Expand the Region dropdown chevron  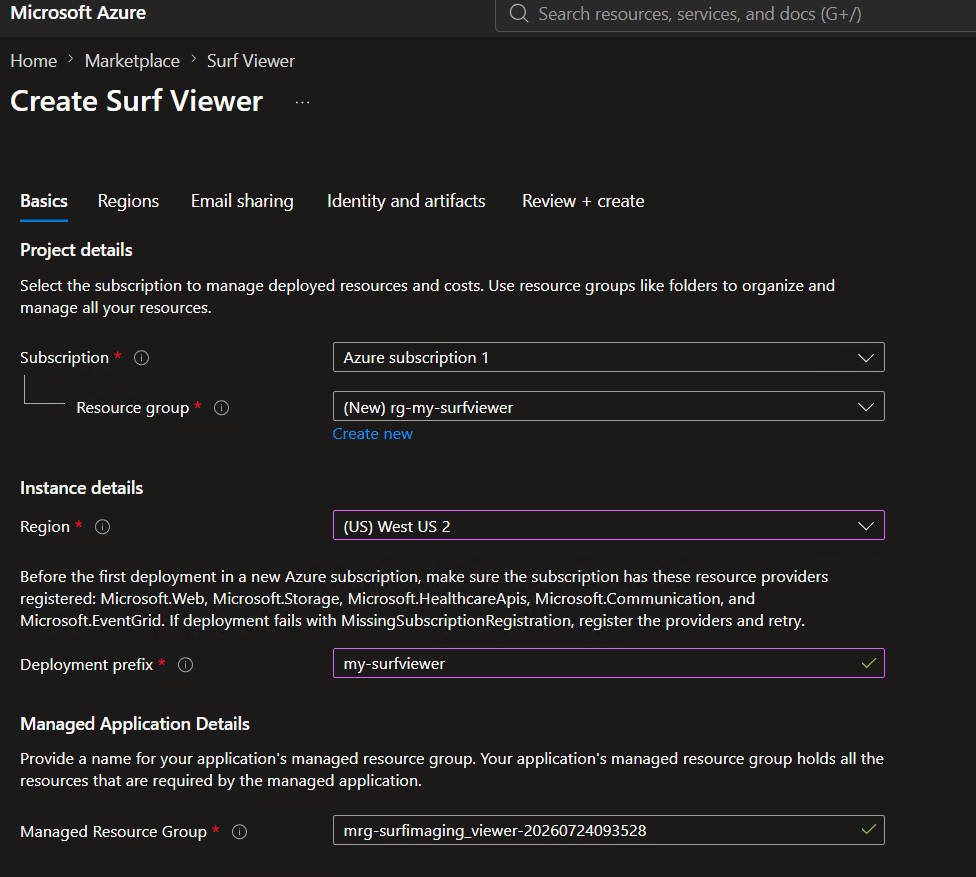pos(866,527)
